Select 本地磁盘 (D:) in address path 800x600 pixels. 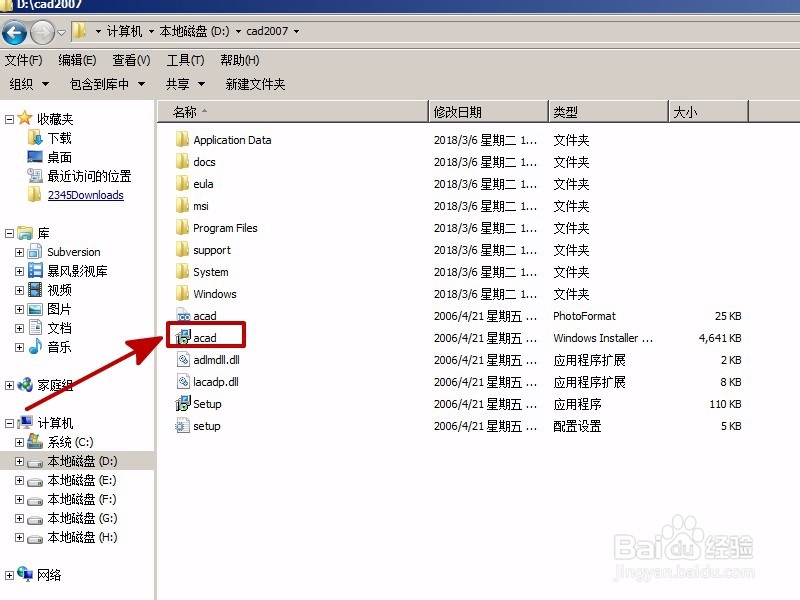[194, 32]
